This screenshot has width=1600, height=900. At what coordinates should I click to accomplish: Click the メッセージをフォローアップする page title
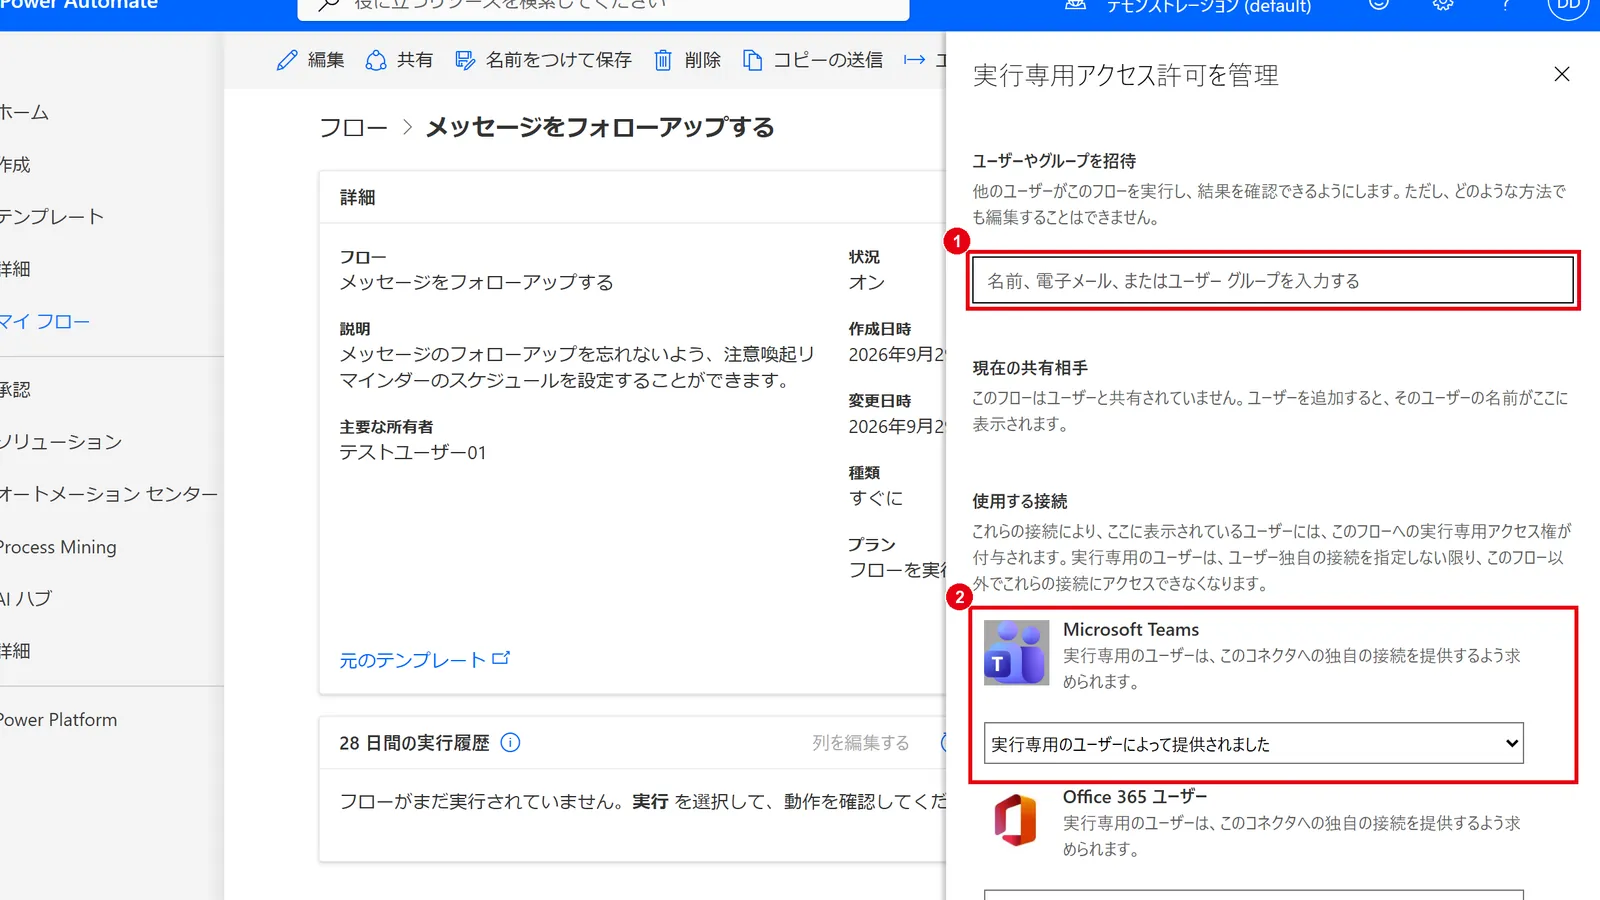tap(600, 127)
